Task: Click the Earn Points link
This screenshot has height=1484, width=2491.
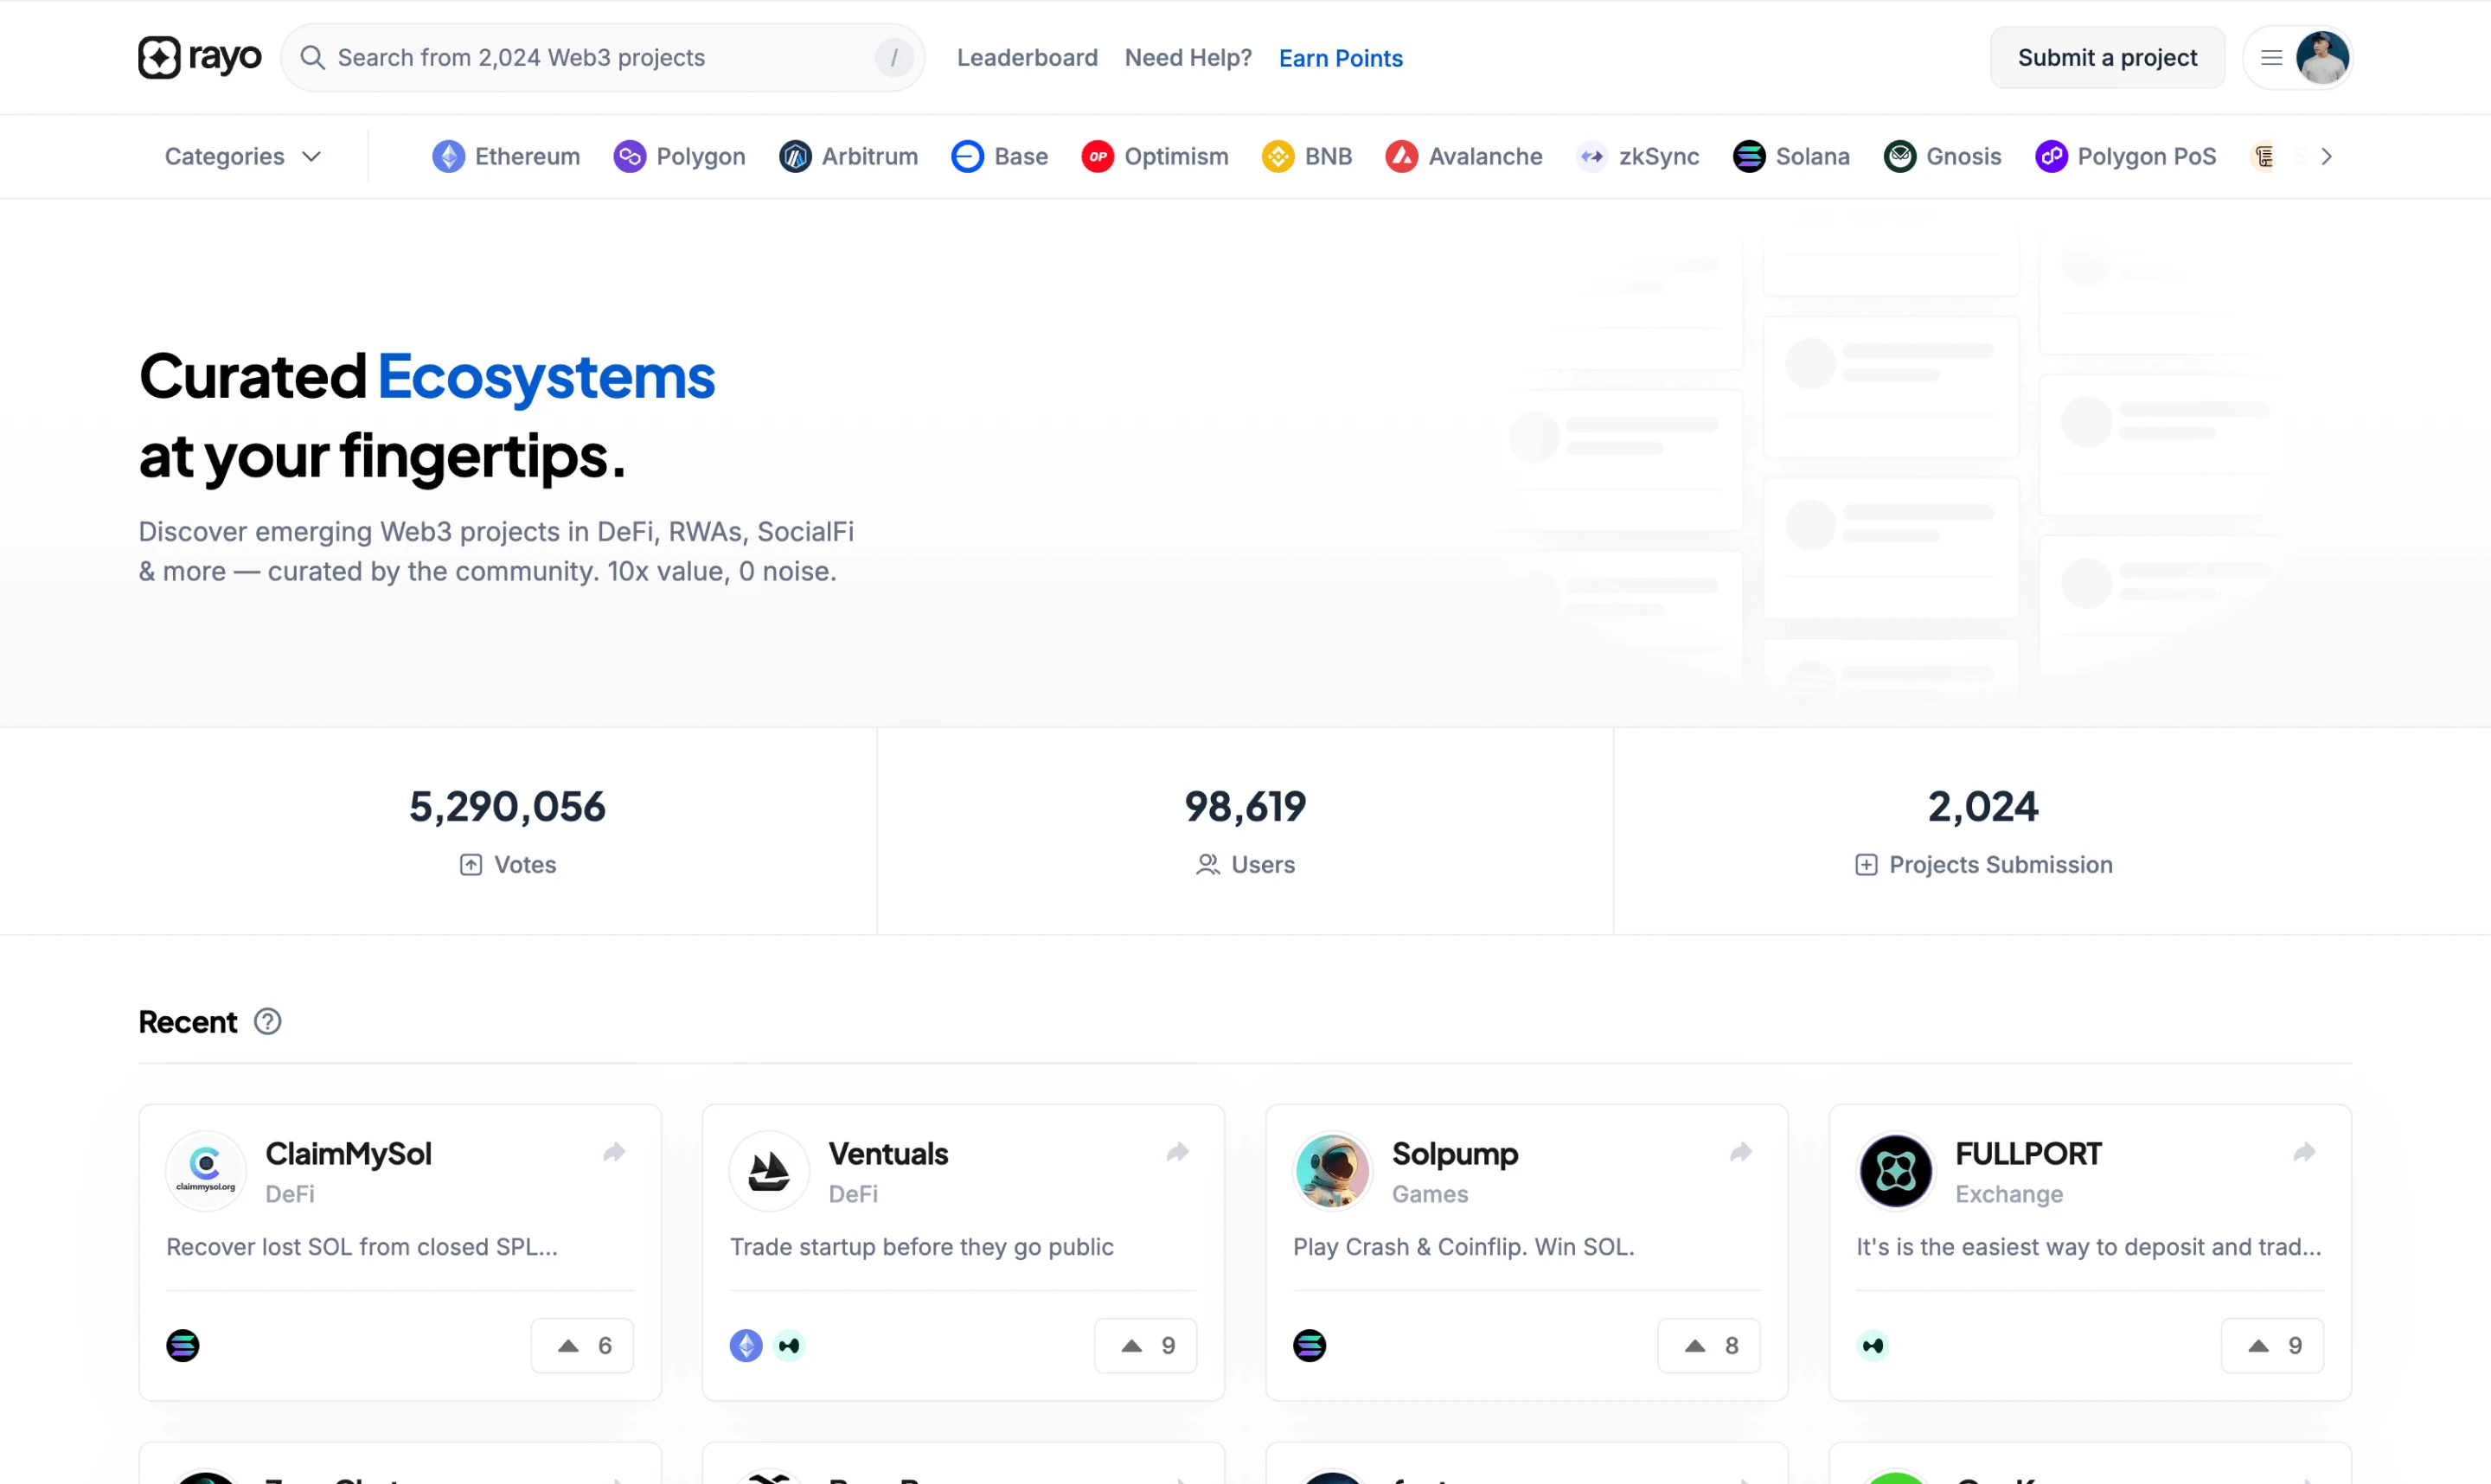Action: (1340, 58)
